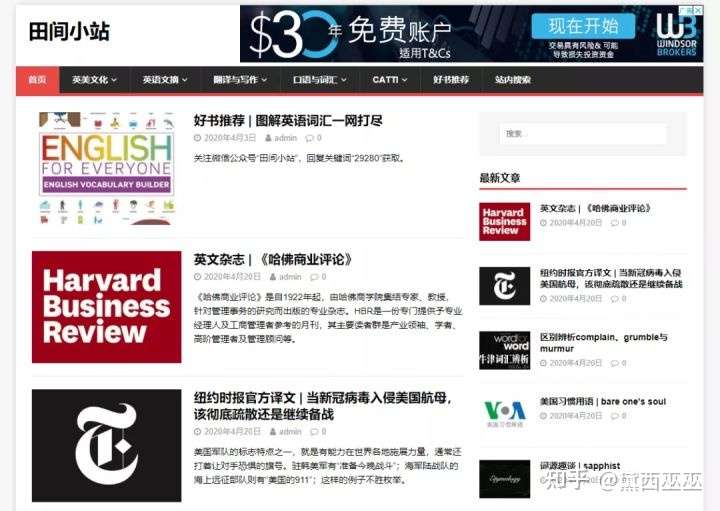Screen dimensions: 720x511
Task: Go to 好书推荐 menu item
Action: click(x=451, y=80)
